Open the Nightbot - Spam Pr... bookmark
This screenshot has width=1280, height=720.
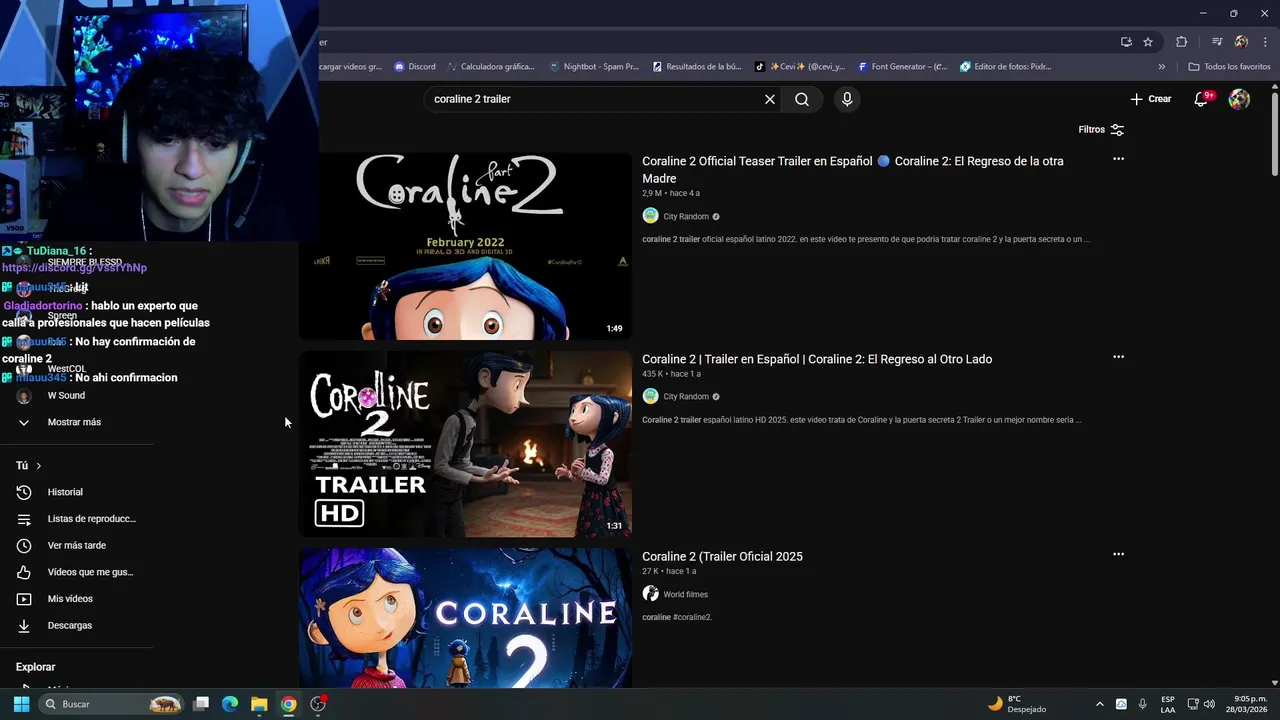pyautogui.click(x=594, y=67)
